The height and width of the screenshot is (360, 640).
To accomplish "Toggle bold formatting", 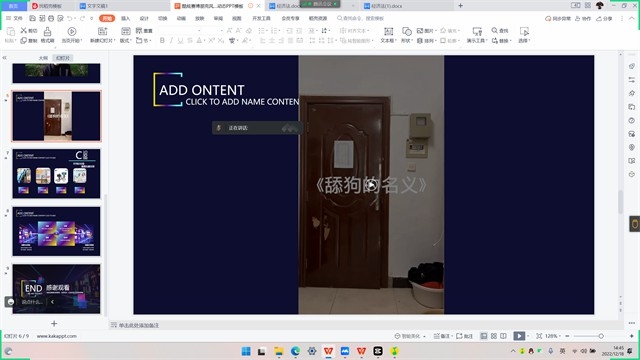I will click(x=162, y=40).
